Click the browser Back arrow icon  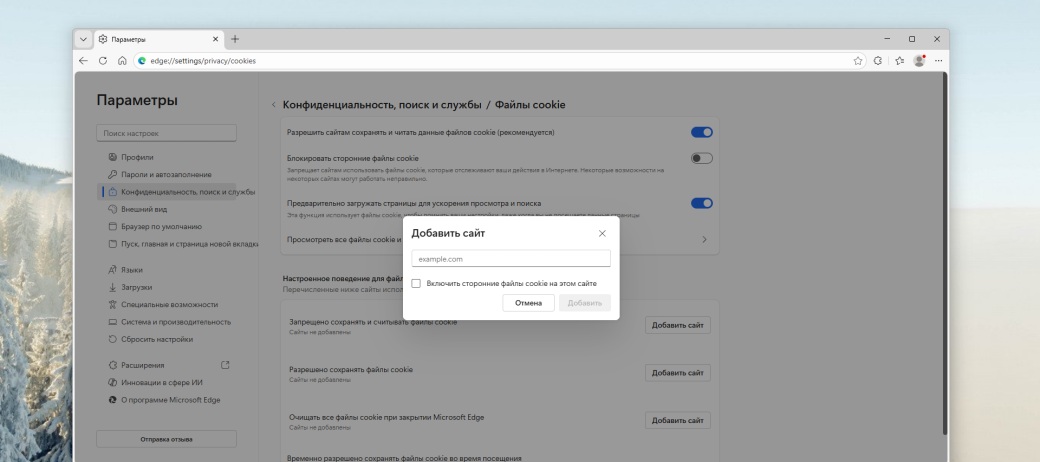tap(84, 60)
